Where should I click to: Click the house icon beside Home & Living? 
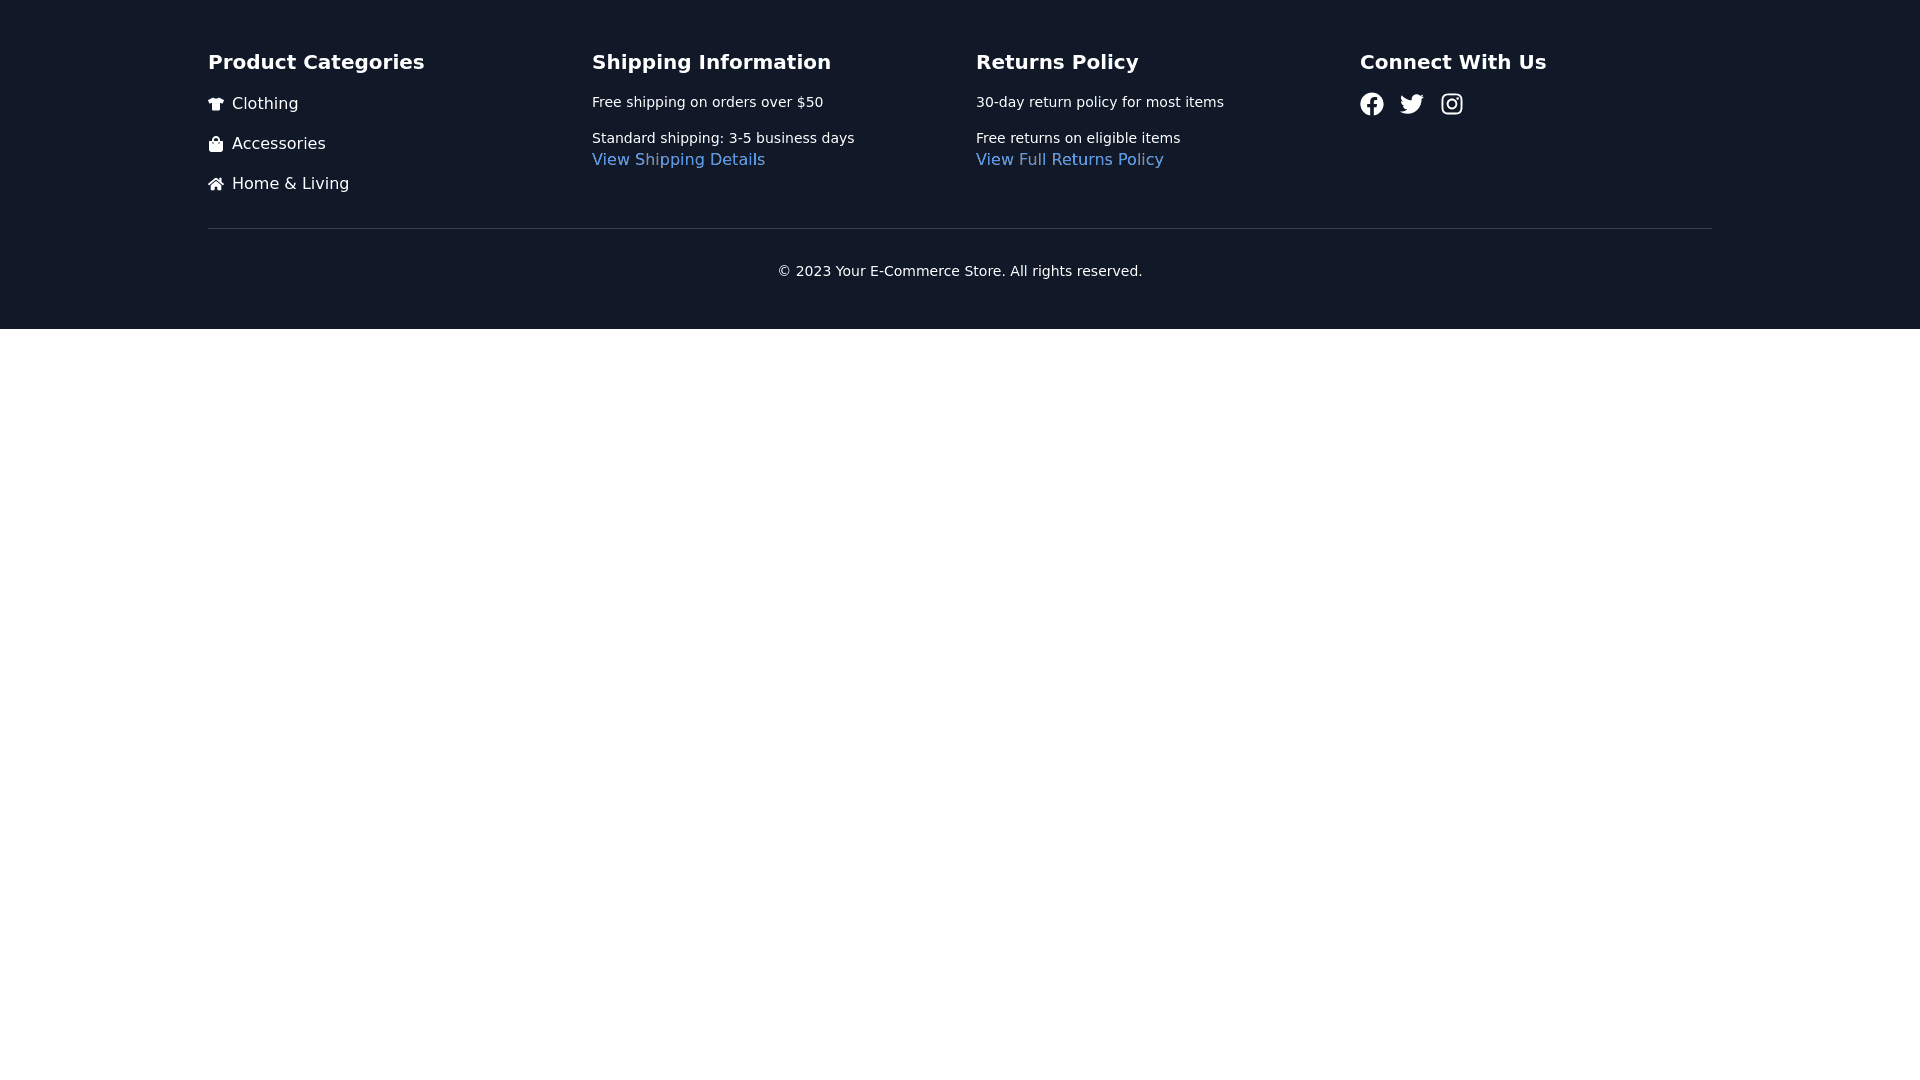click(x=216, y=184)
